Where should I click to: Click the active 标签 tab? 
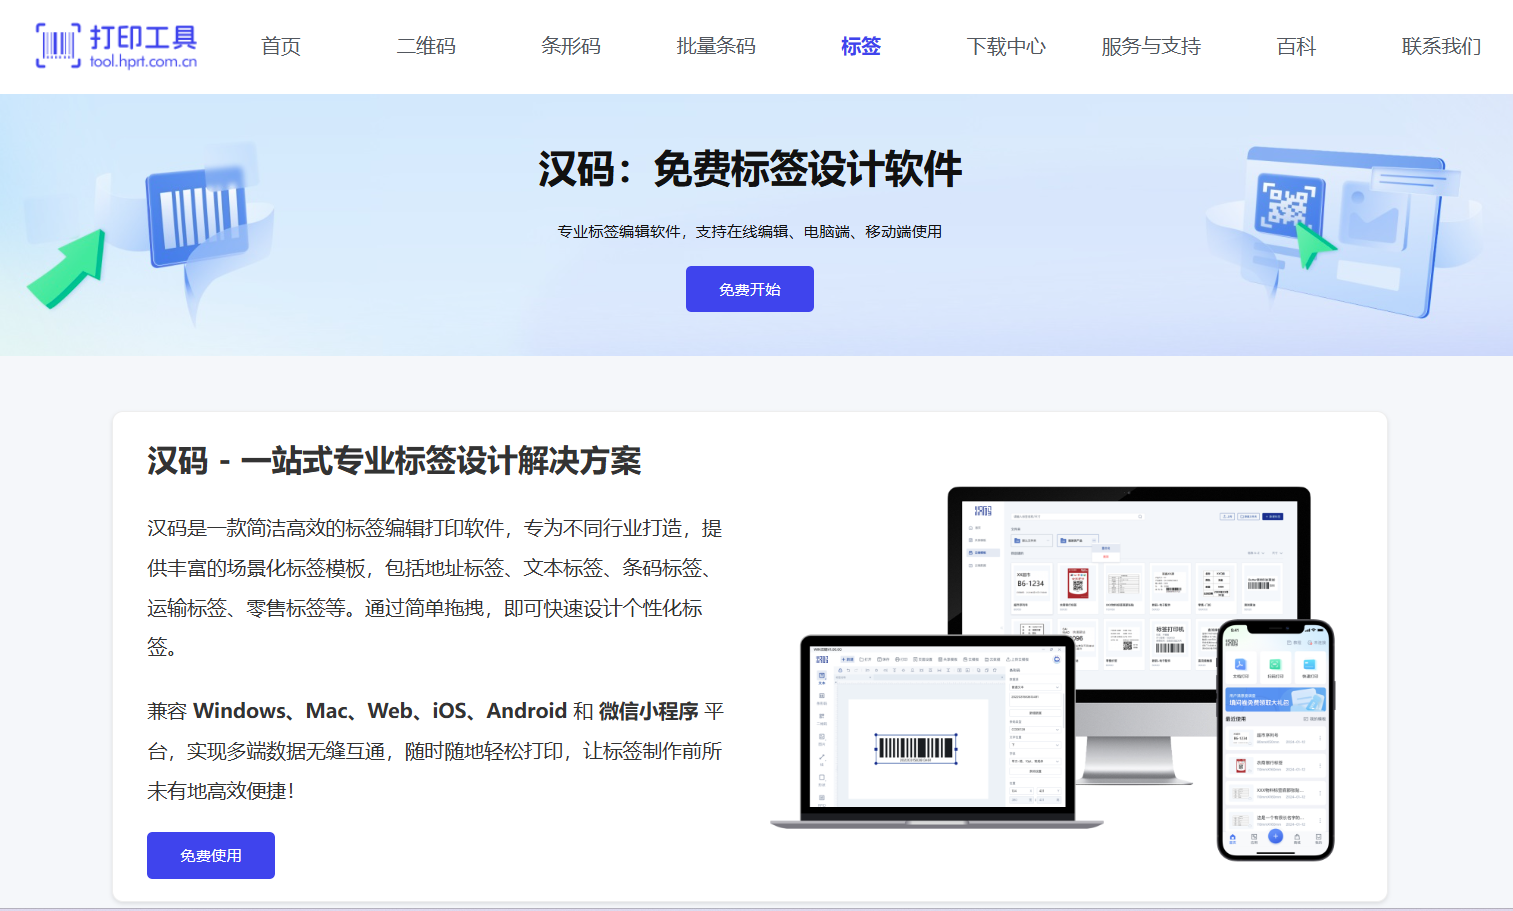861,46
